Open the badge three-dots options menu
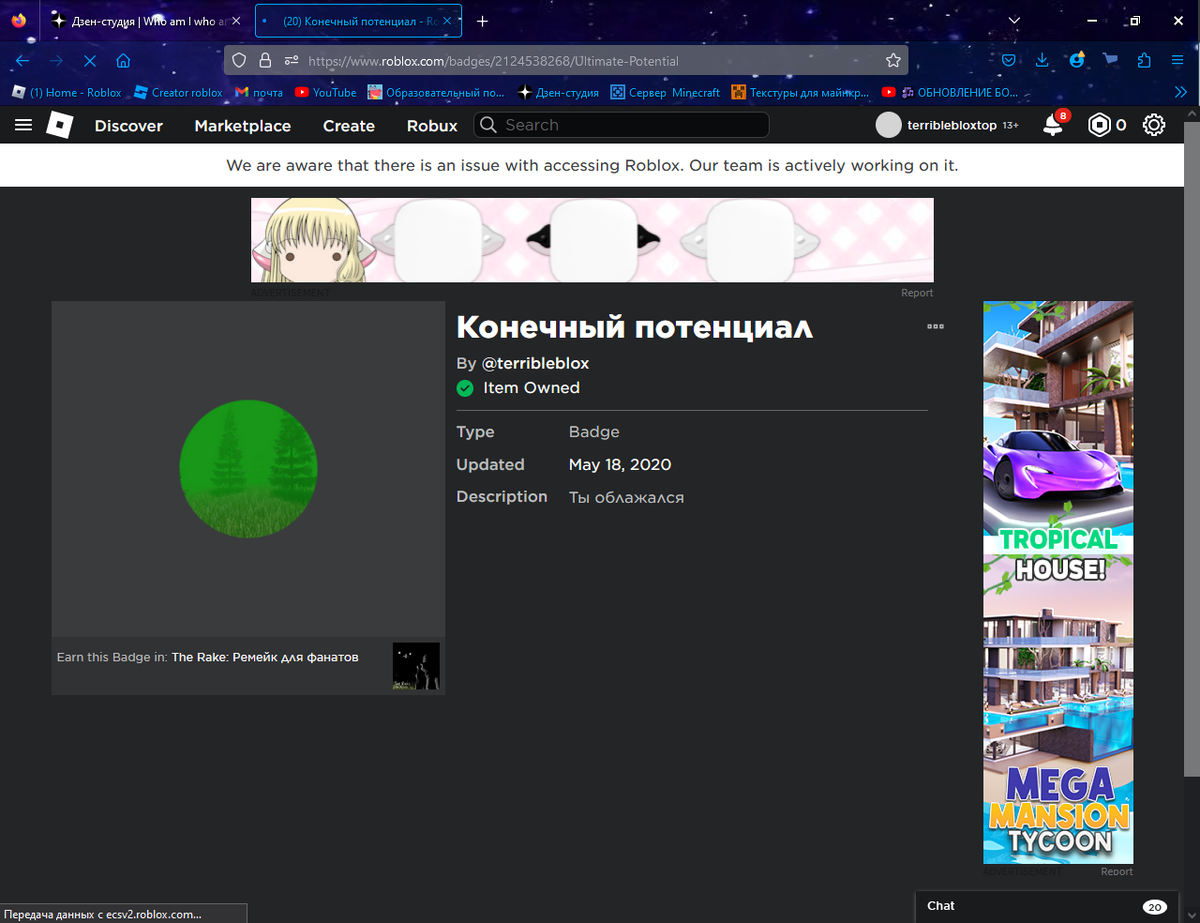Screen dimensions: 1200x923 point(935,326)
